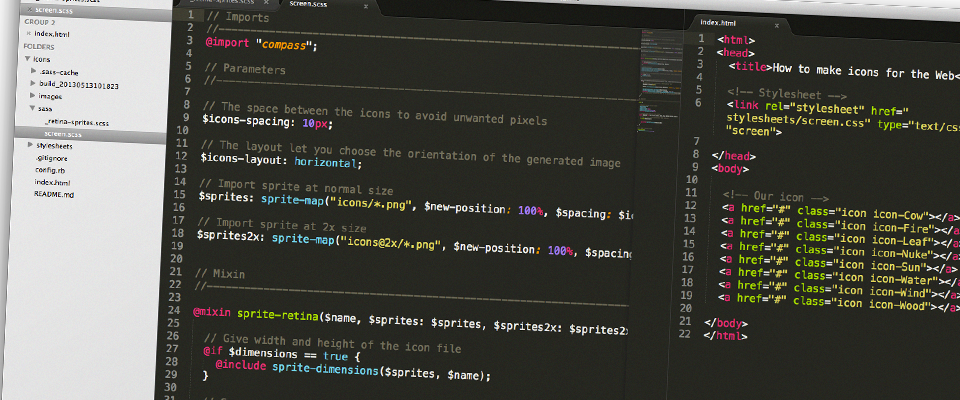Expand the images folder

(x=32, y=98)
